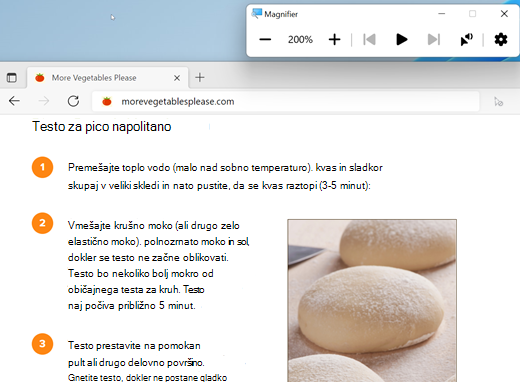Screen dimensions: 520x382
Task: Reload the current page
Action: tap(73, 101)
